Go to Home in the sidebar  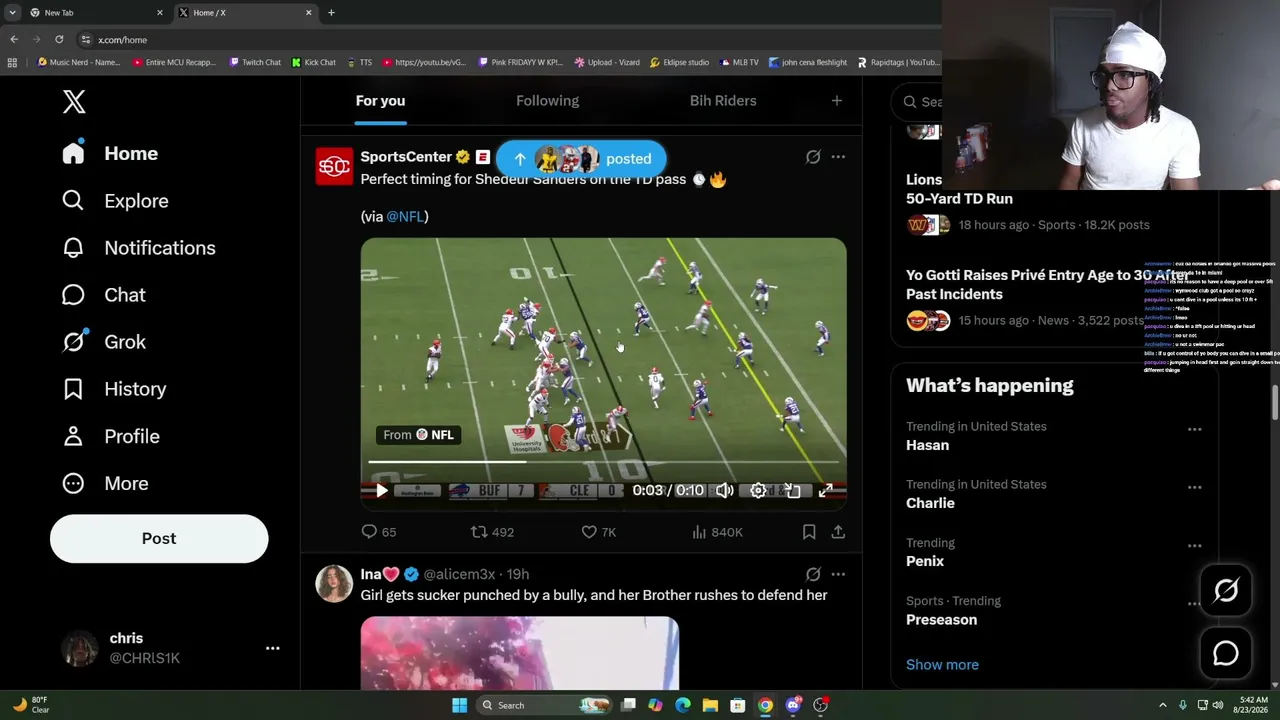[109, 154]
